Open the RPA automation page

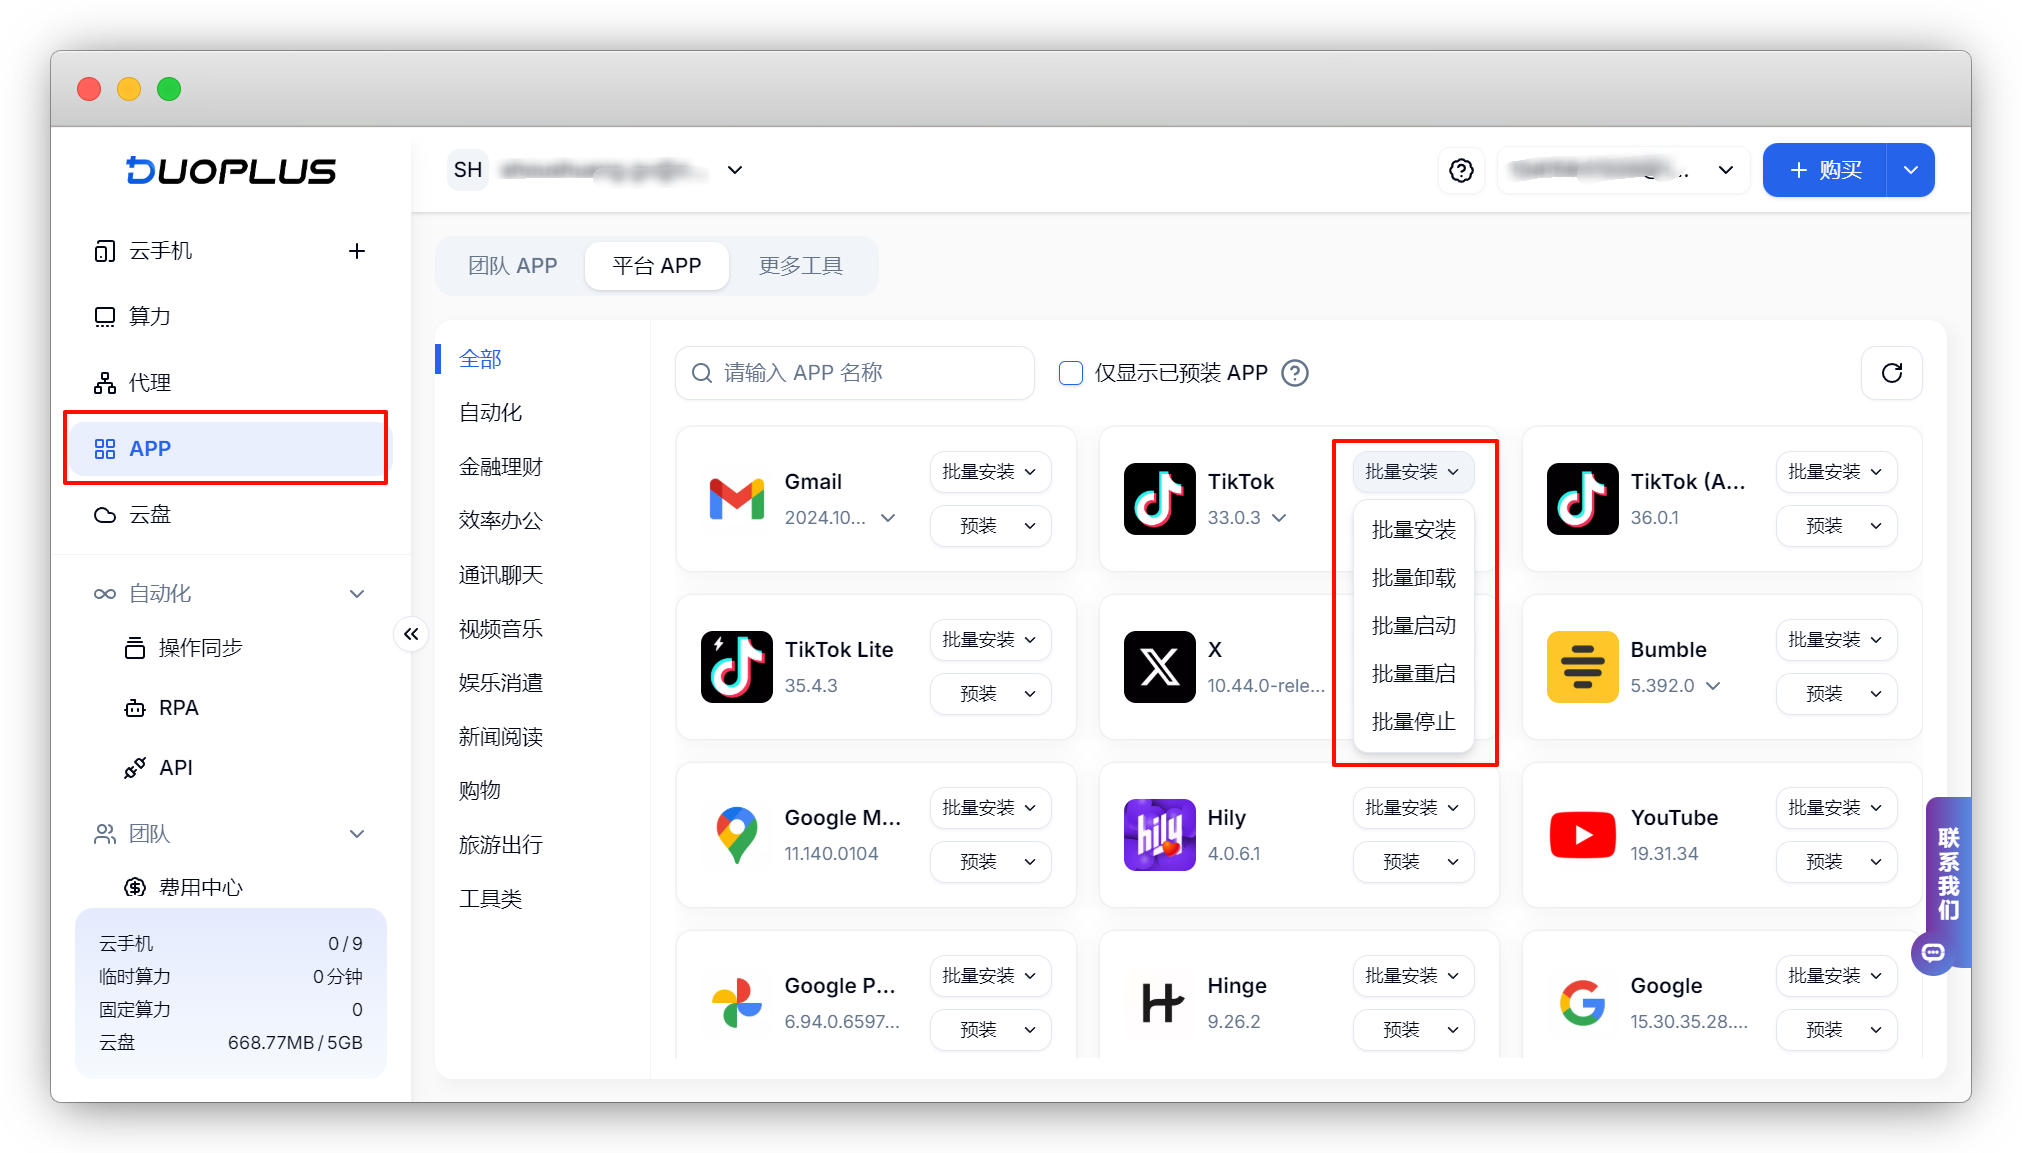click(x=178, y=708)
